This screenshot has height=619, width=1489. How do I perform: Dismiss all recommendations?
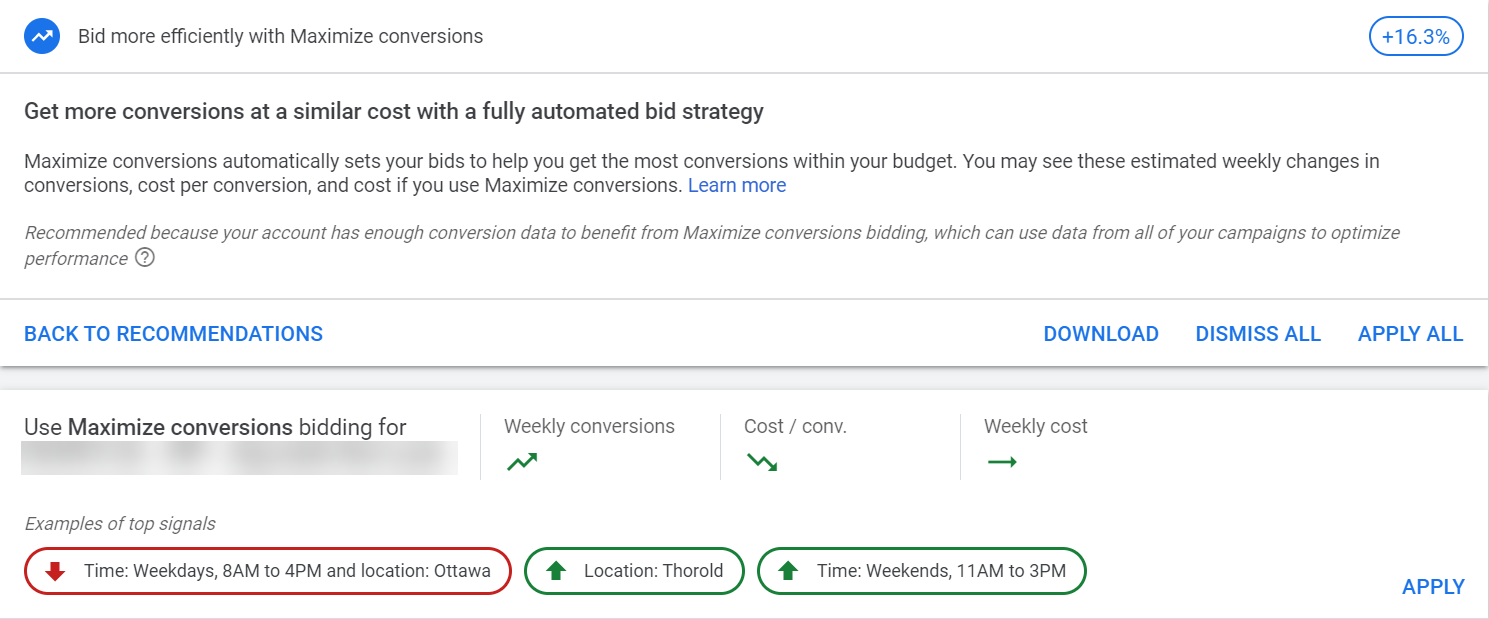pos(1258,334)
